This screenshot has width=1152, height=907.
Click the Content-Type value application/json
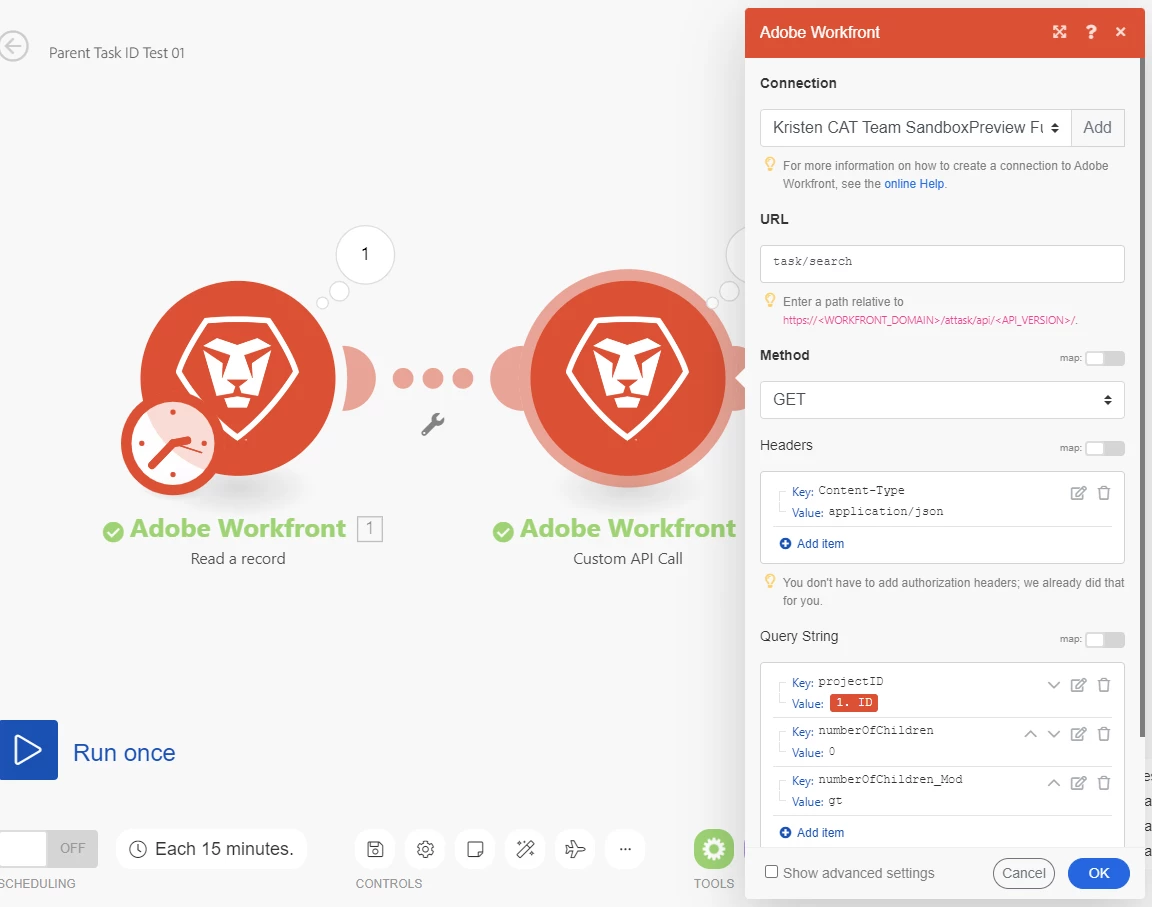(886, 512)
